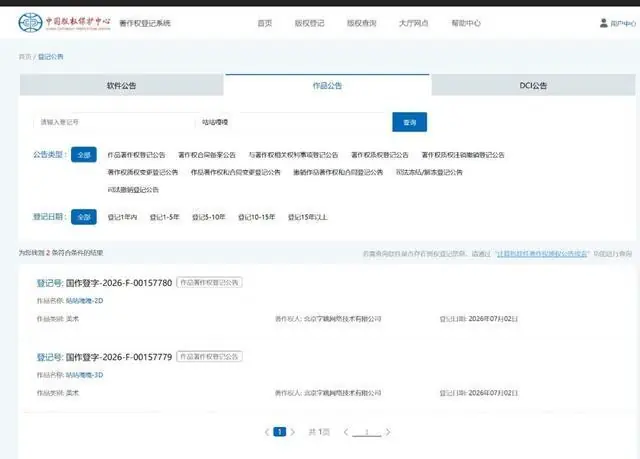Click the right arrow after the page jump field
640x459 pixels.
(x=388, y=432)
